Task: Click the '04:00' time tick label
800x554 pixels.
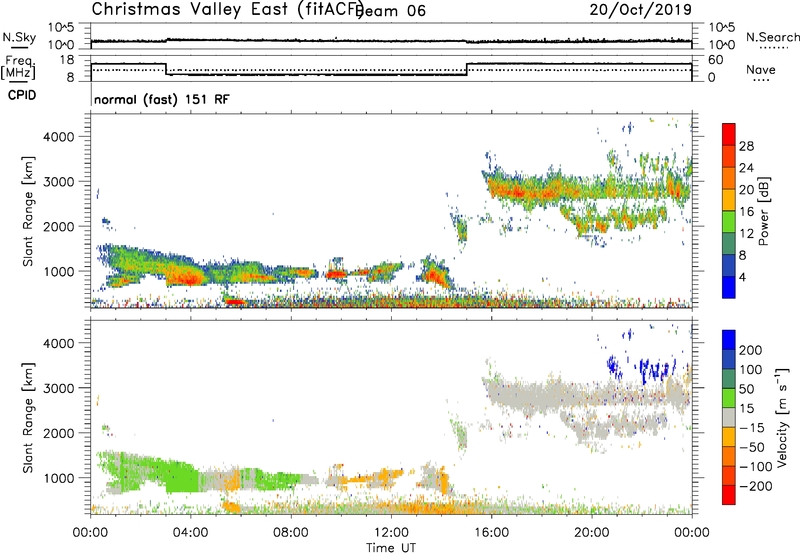Action: pos(191,533)
